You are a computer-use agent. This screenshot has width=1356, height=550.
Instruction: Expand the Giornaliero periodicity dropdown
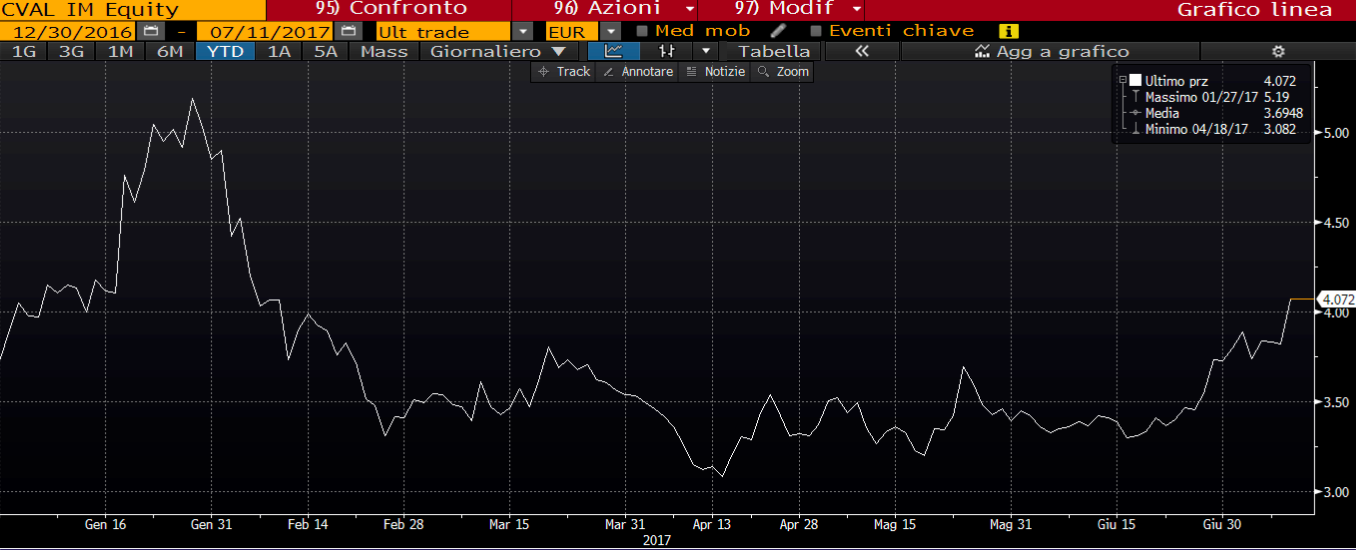click(558, 51)
